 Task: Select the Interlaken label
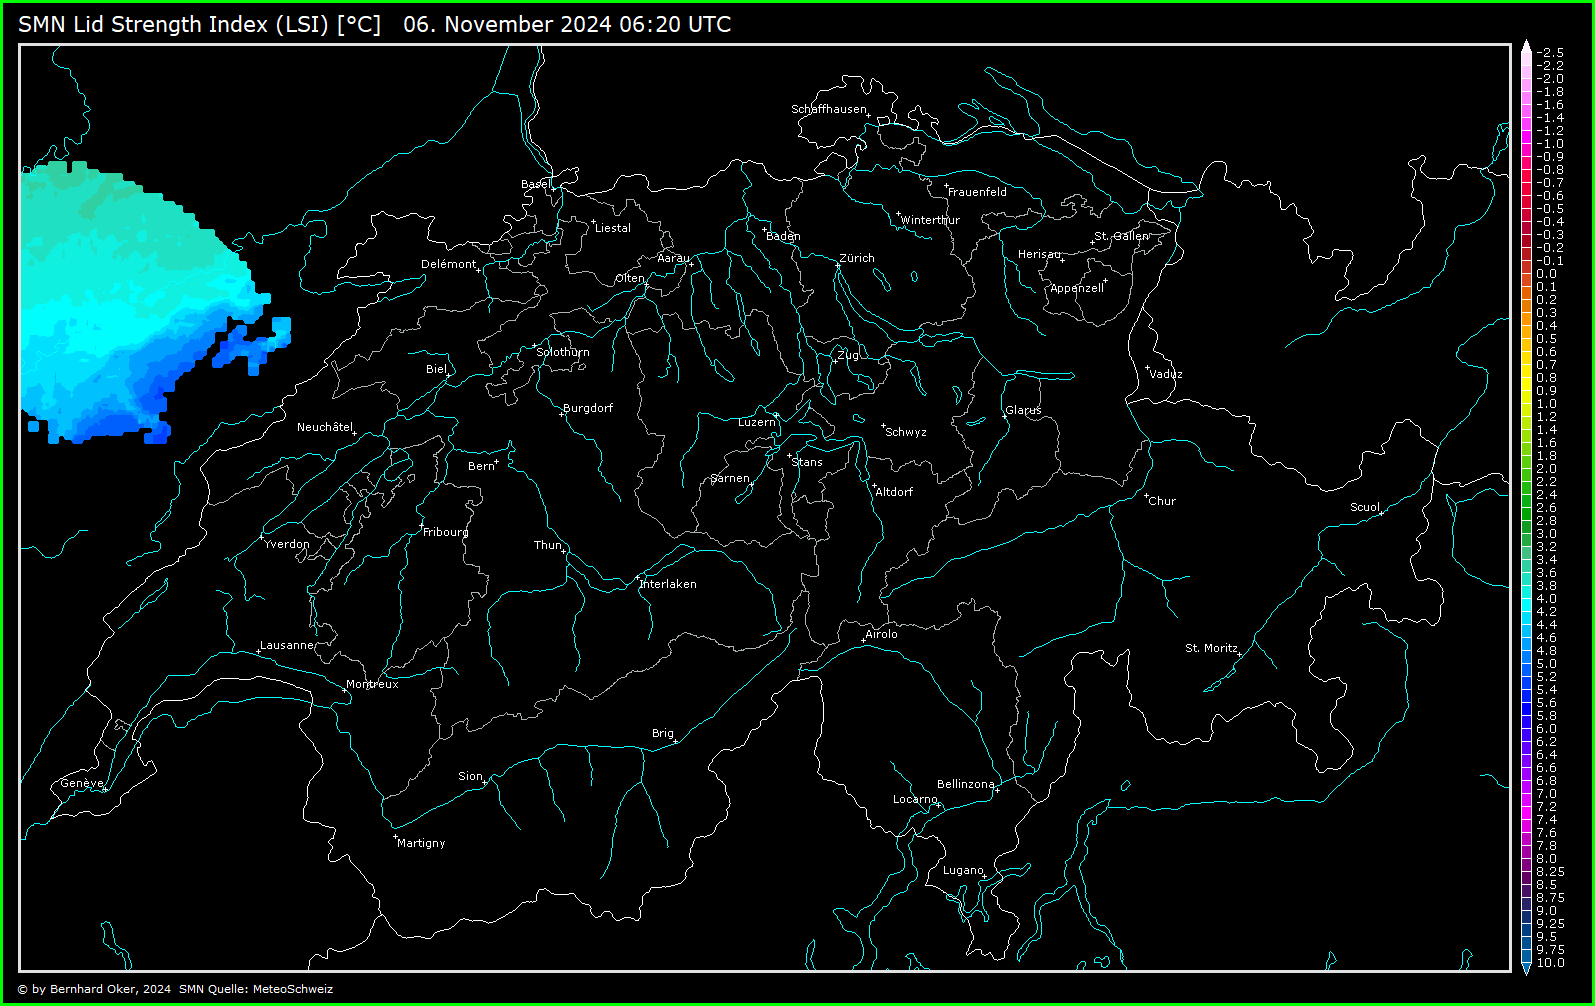point(668,584)
